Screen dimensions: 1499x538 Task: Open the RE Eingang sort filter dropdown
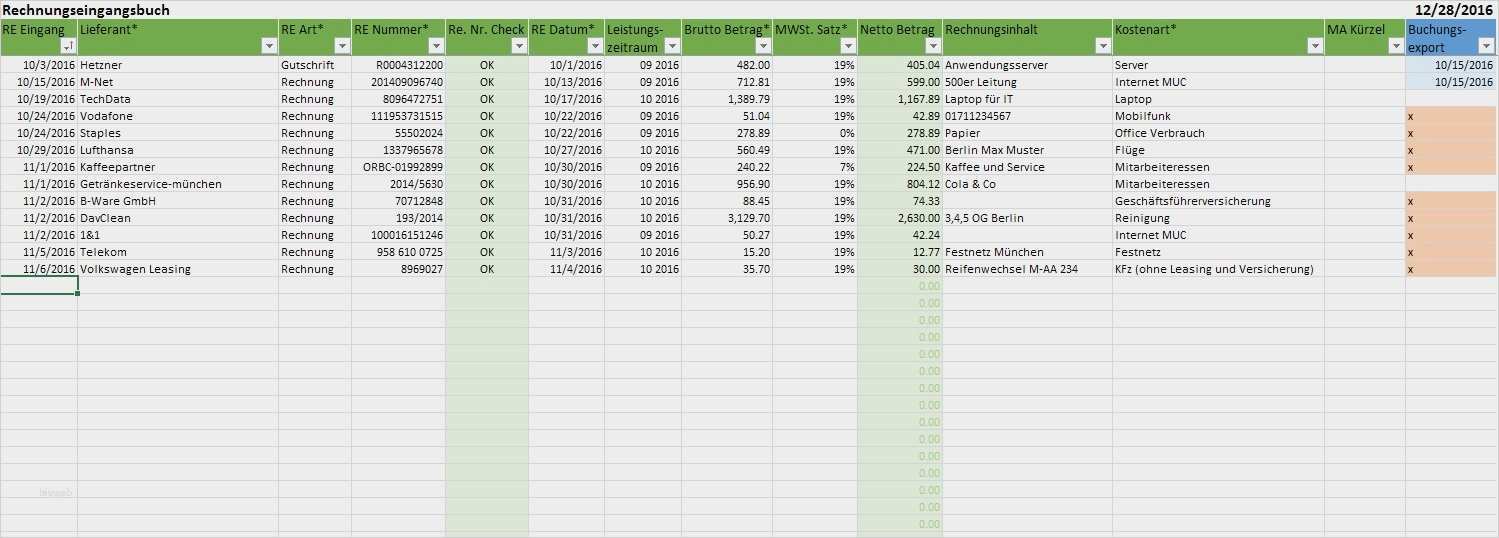[x=68, y=46]
